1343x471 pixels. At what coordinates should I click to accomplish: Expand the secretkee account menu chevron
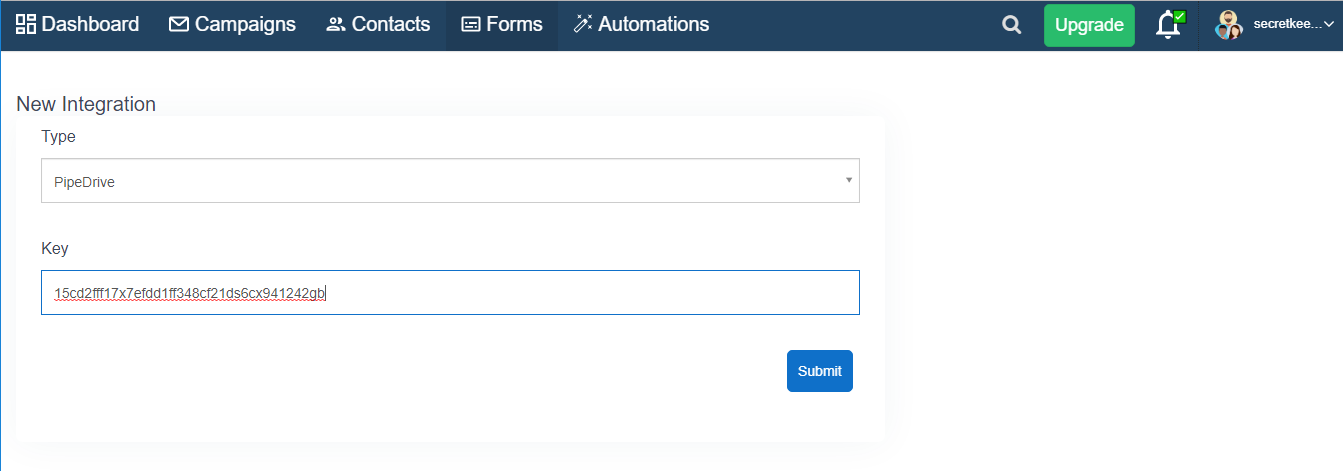point(1328,25)
